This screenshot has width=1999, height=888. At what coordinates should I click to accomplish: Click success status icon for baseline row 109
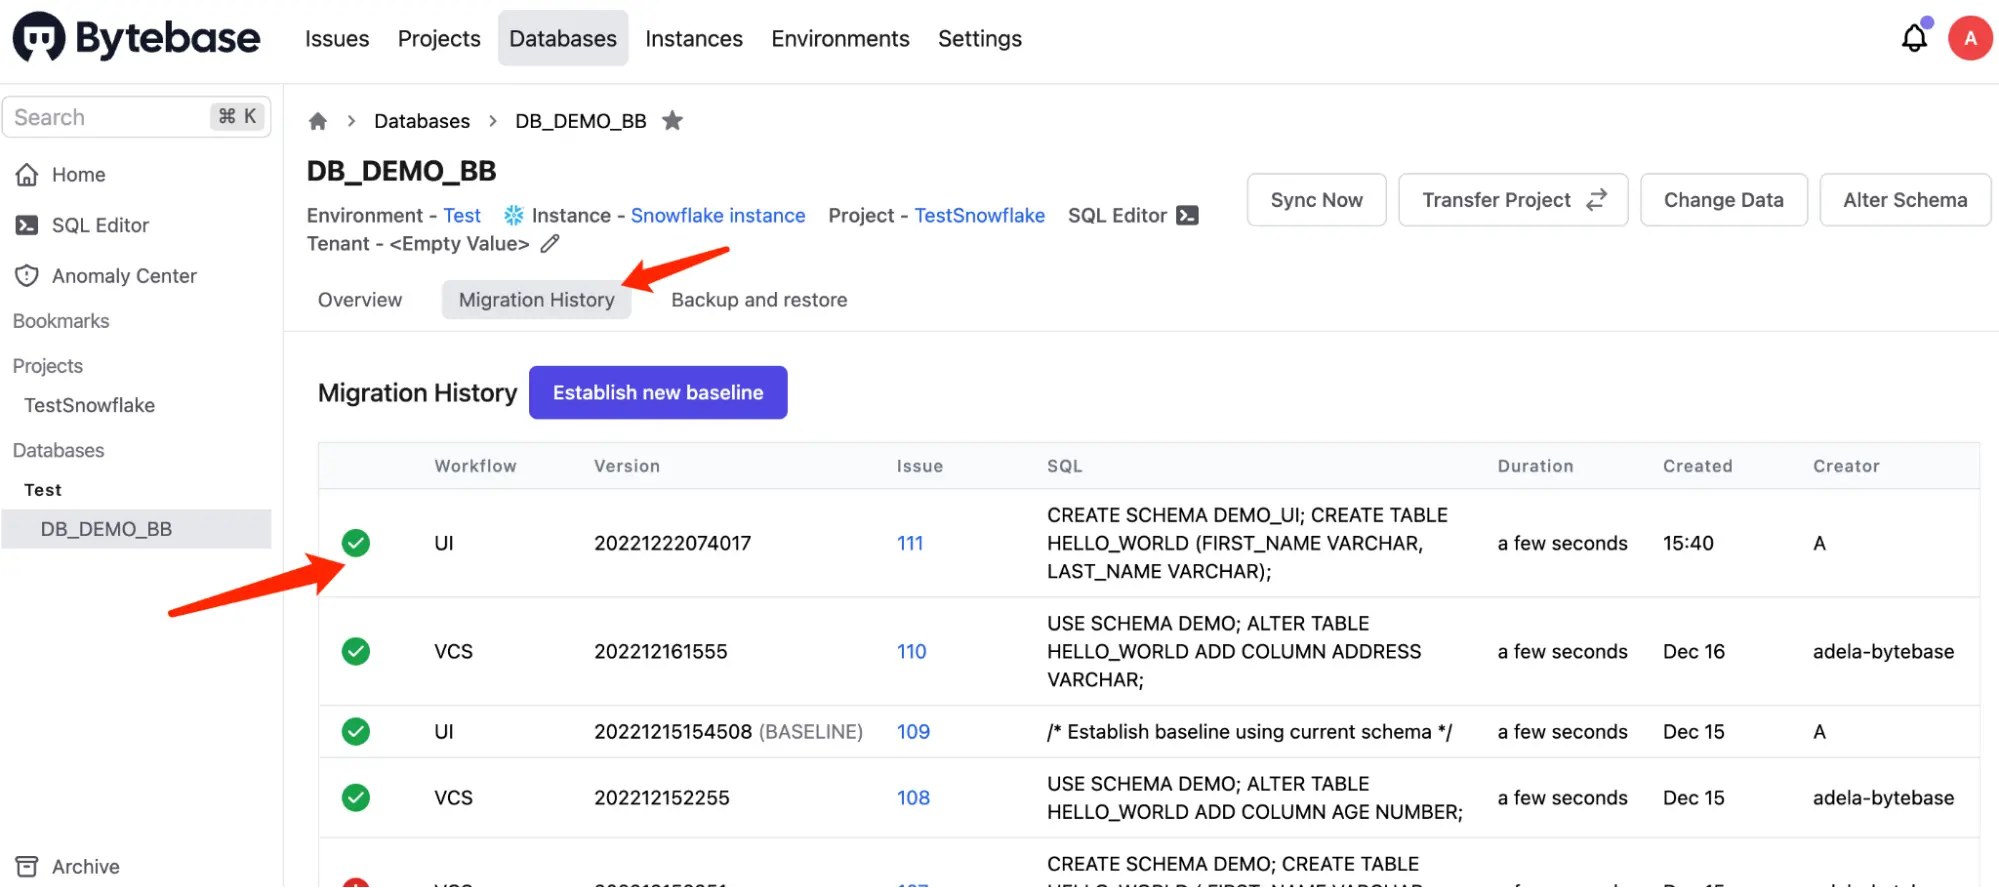tap(356, 731)
